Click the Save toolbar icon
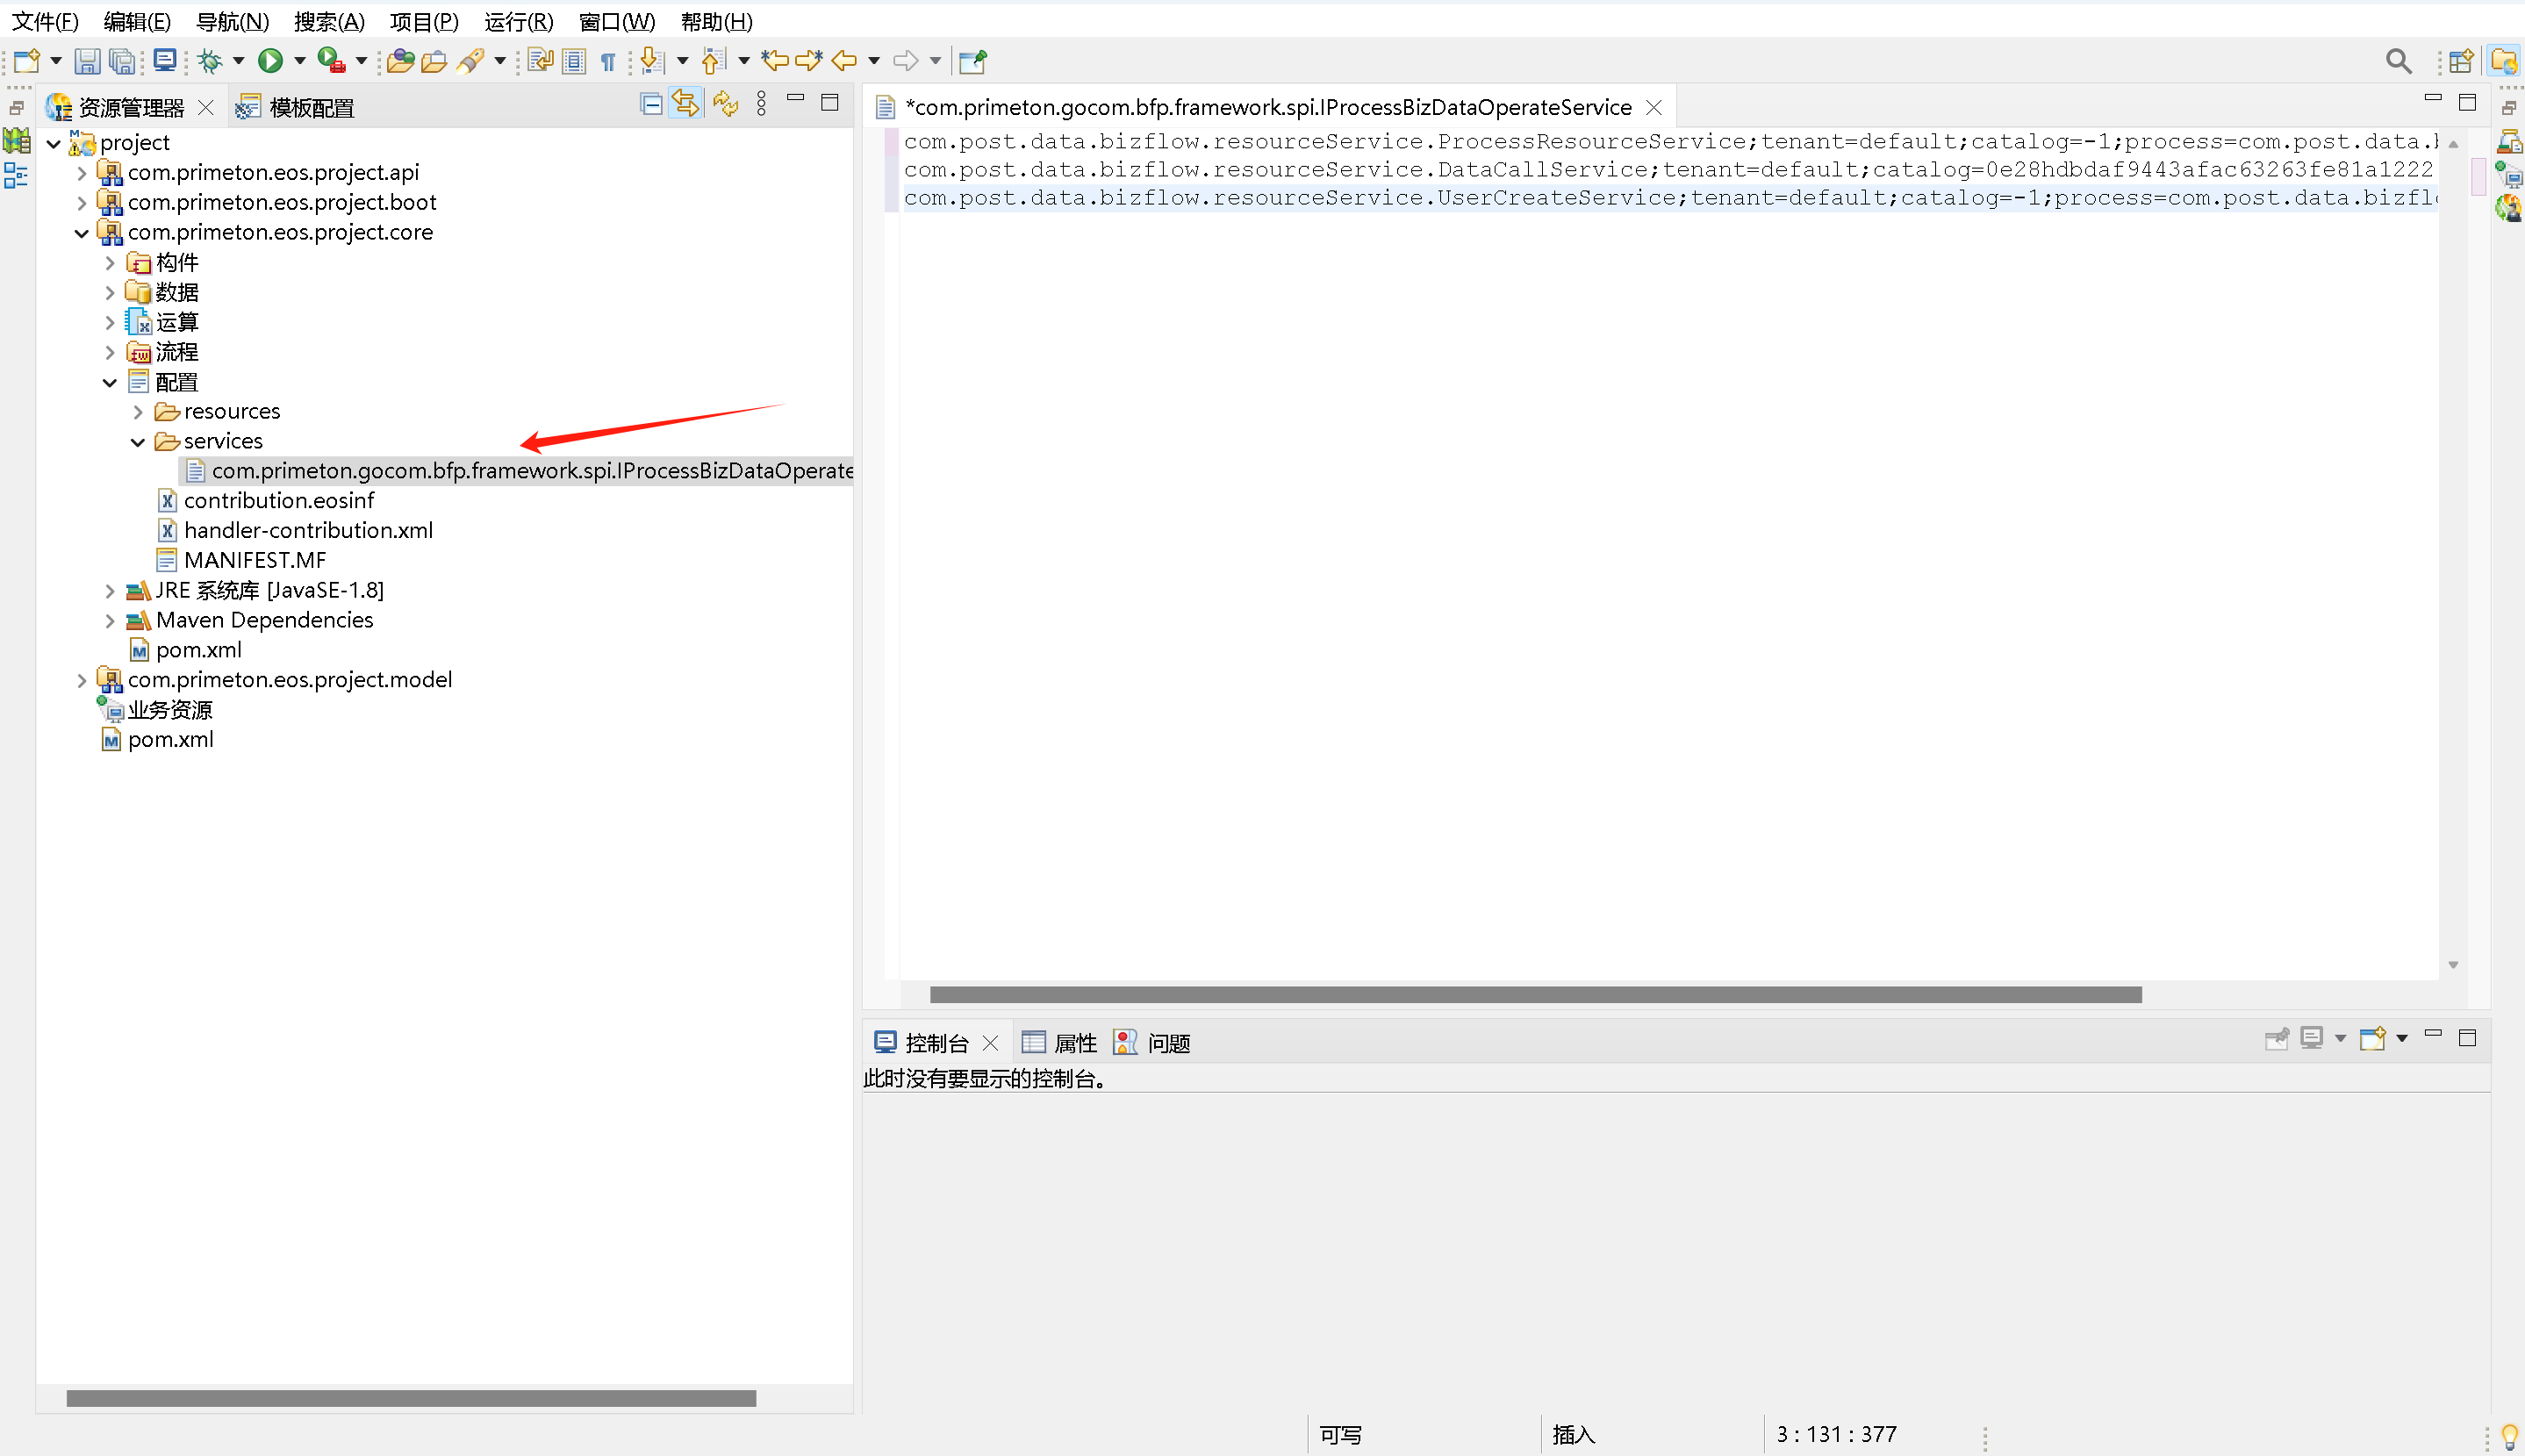This screenshot has width=2525, height=1456. [87, 61]
